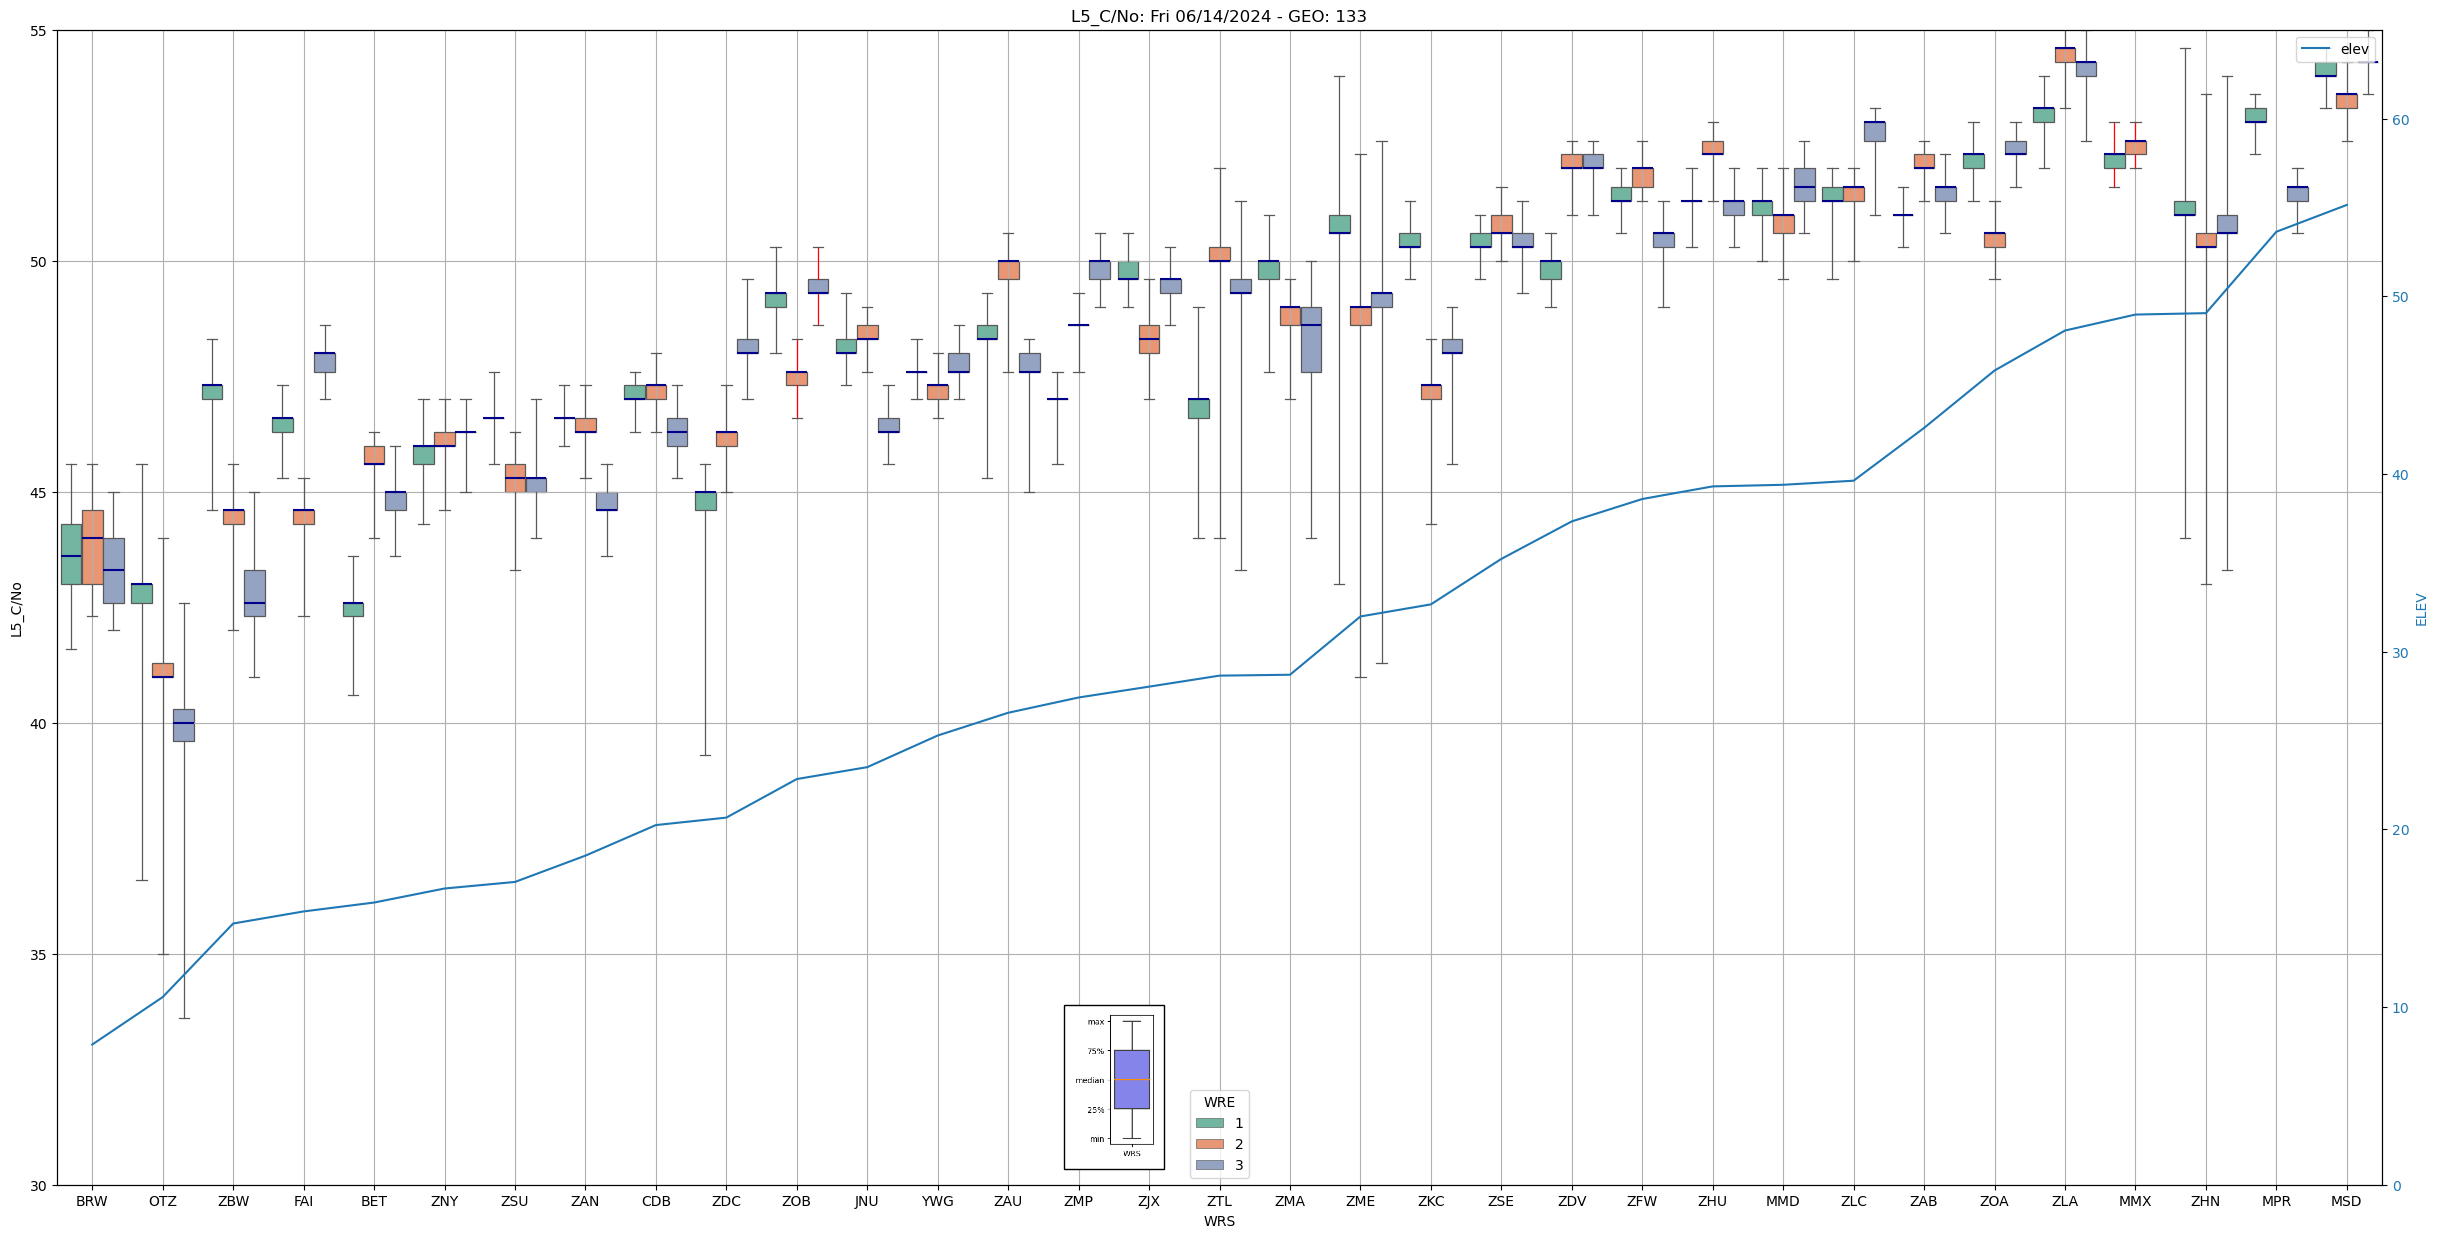2439x1238 pixels.
Task: Click the ELEV right axis label
Action: coord(2421,609)
